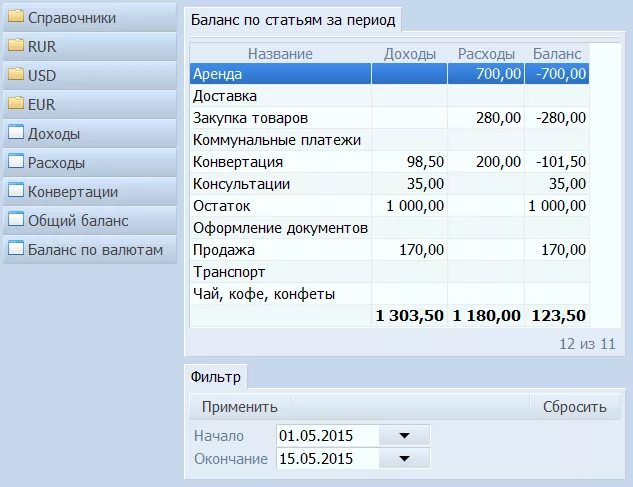The image size is (633, 487).
Task: Sort by the Доходы column header
Action: pyautogui.click(x=409, y=54)
